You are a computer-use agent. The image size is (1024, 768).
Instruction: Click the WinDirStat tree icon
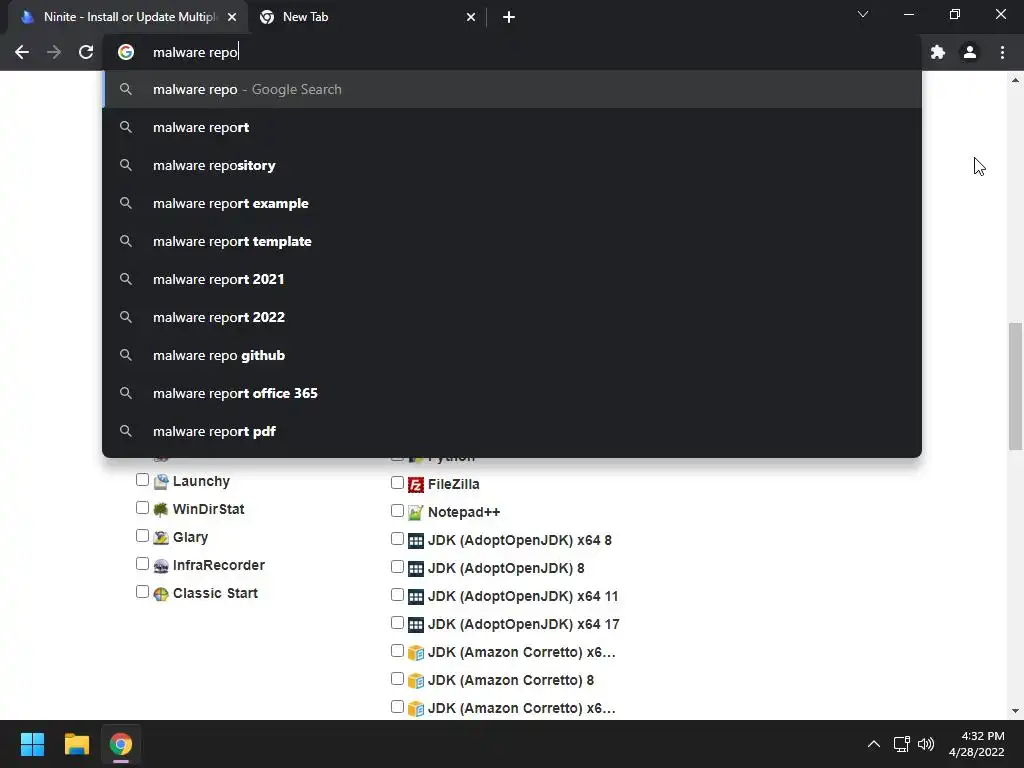point(161,509)
